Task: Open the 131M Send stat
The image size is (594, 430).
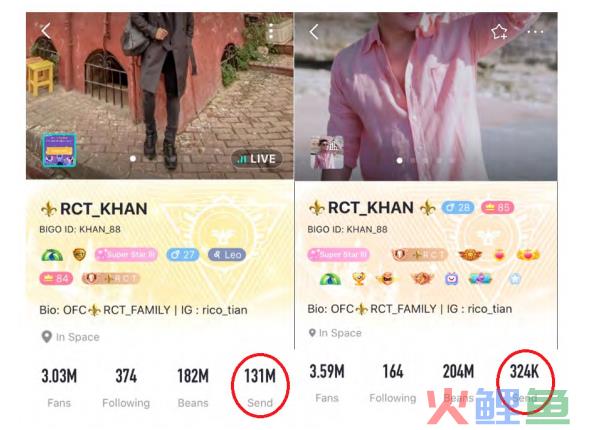Action: point(260,387)
